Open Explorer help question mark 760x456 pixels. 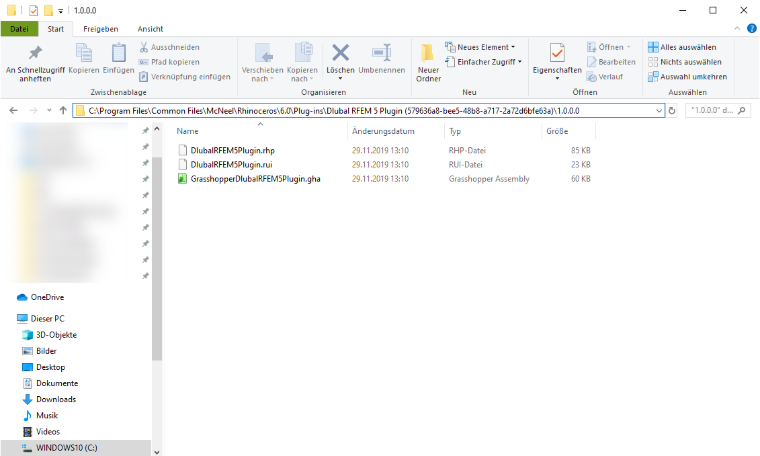point(752,29)
